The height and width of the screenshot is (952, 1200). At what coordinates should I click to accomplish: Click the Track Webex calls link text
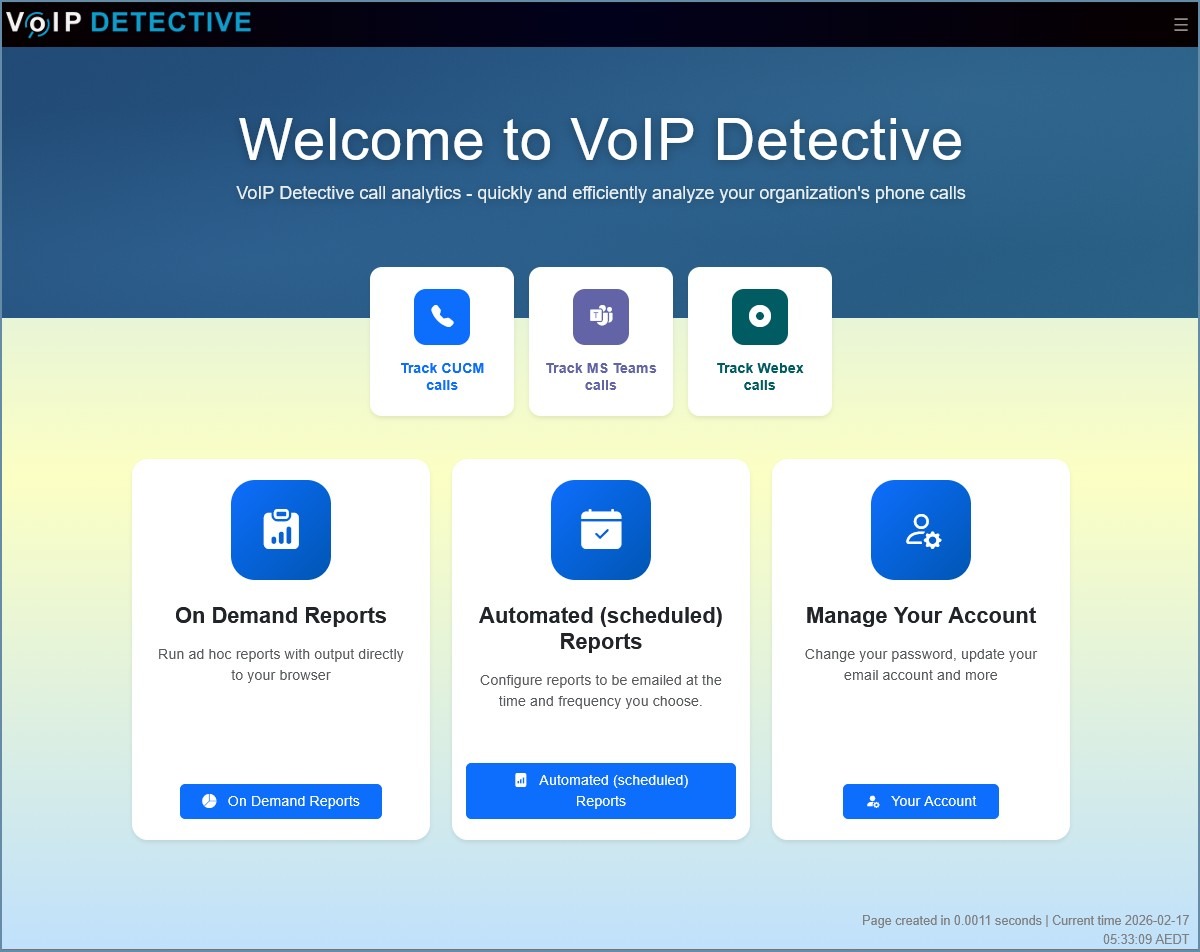pos(759,377)
